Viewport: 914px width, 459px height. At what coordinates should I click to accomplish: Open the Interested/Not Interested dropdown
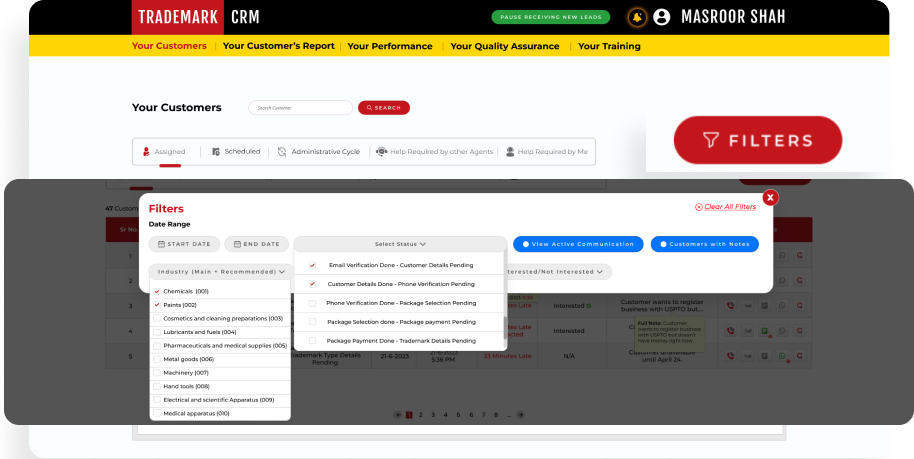(x=555, y=271)
